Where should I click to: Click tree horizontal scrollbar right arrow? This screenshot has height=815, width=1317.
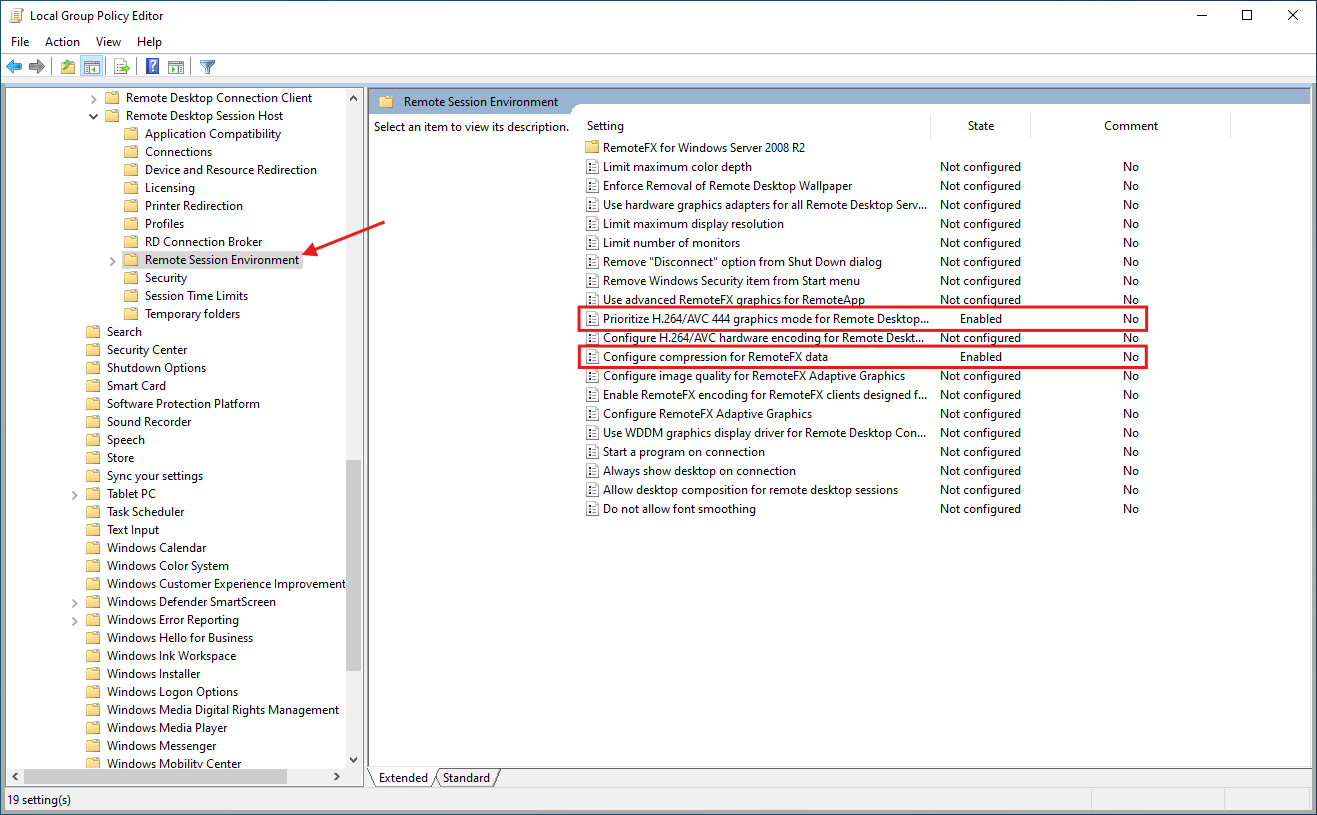click(x=338, y=776)
